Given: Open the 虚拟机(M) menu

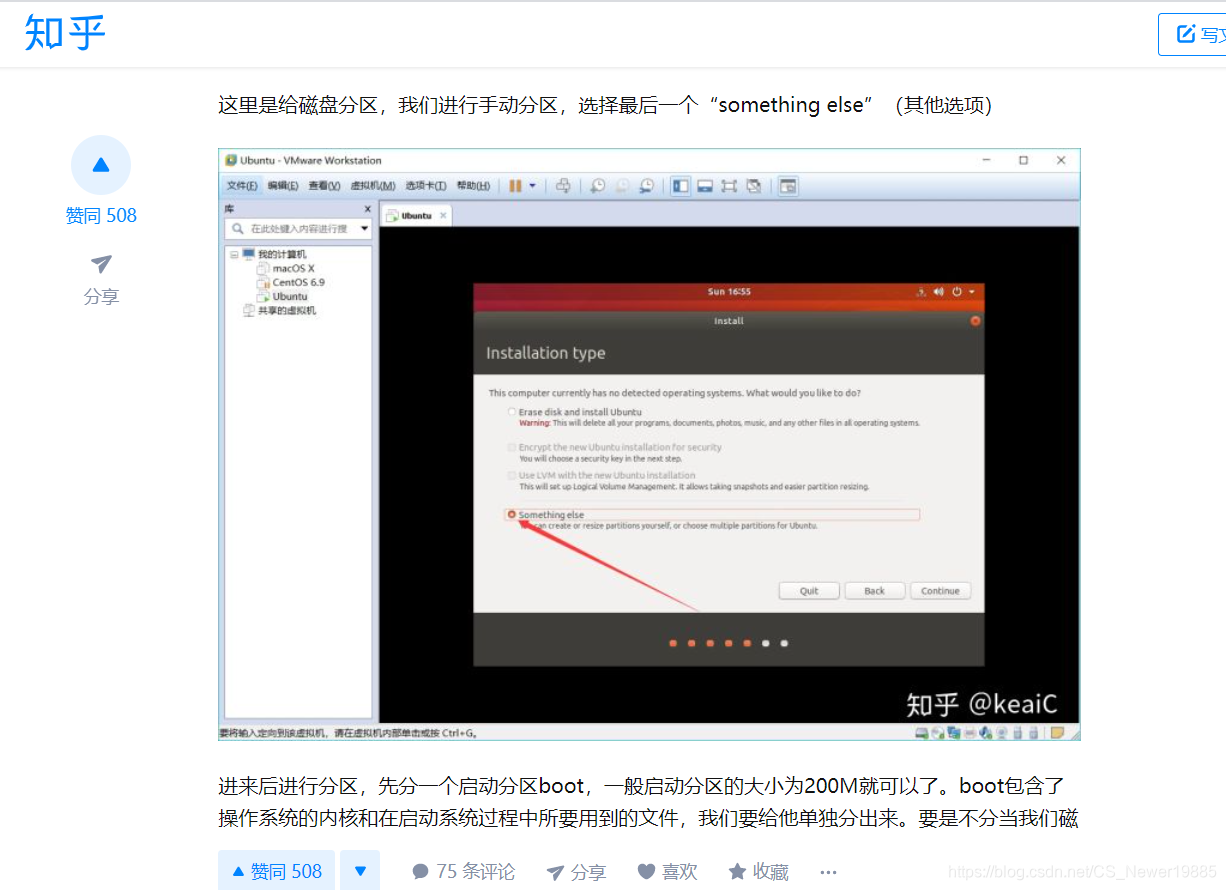Looking at the screenshot, I should click(x=372, y=186).
